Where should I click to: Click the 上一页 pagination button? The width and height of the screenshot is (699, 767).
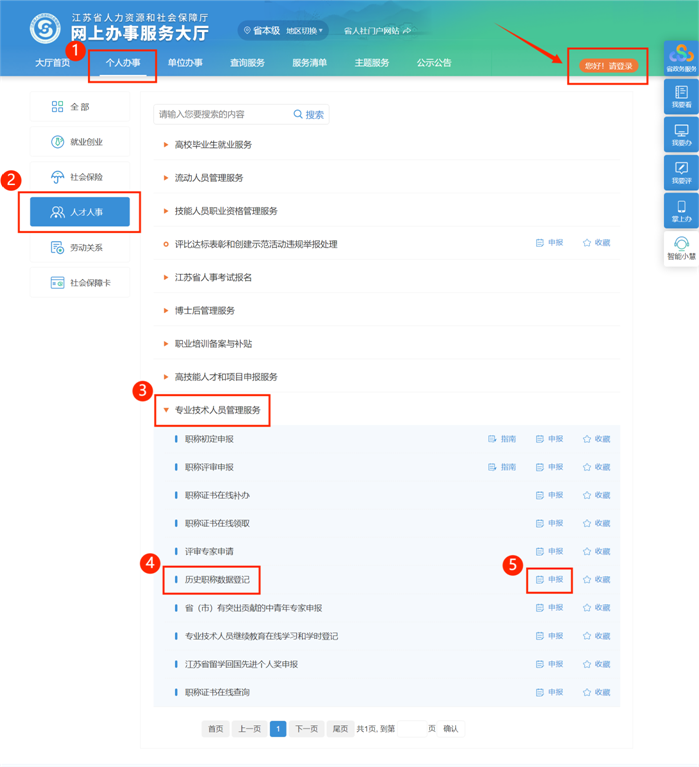[249, 729]
